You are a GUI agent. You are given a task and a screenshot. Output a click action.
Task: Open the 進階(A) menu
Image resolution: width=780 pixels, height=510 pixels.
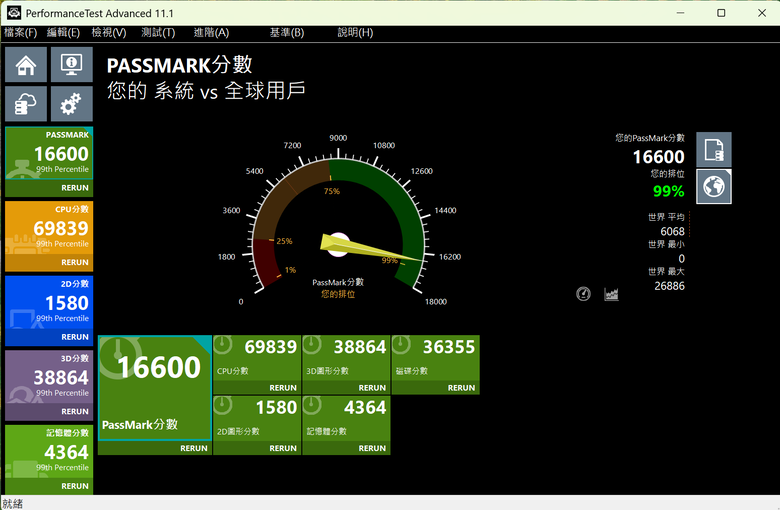coord(211,33)
